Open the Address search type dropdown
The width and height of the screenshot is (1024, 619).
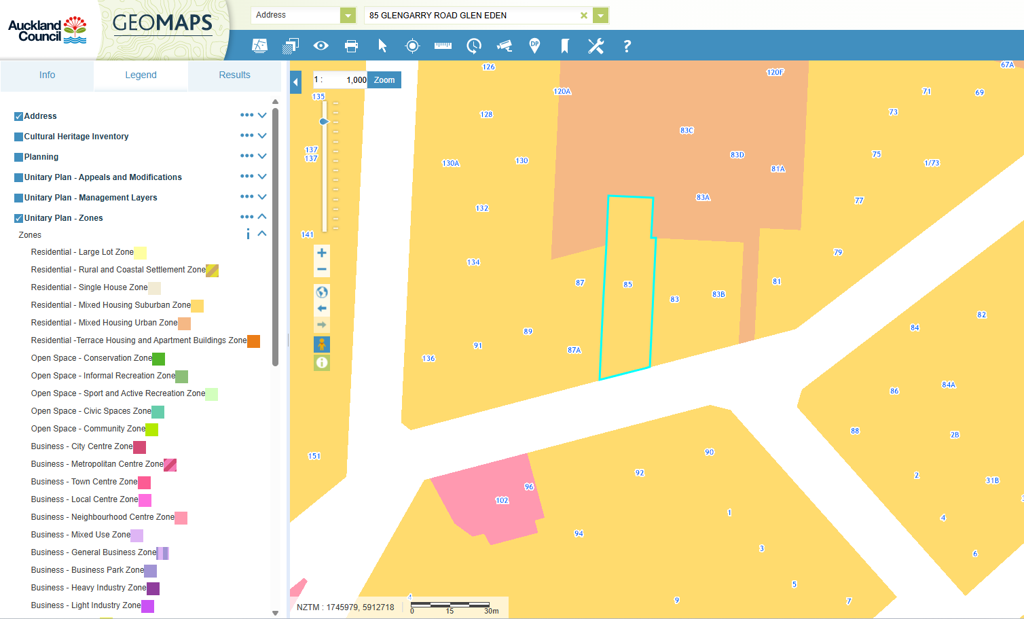347,15
